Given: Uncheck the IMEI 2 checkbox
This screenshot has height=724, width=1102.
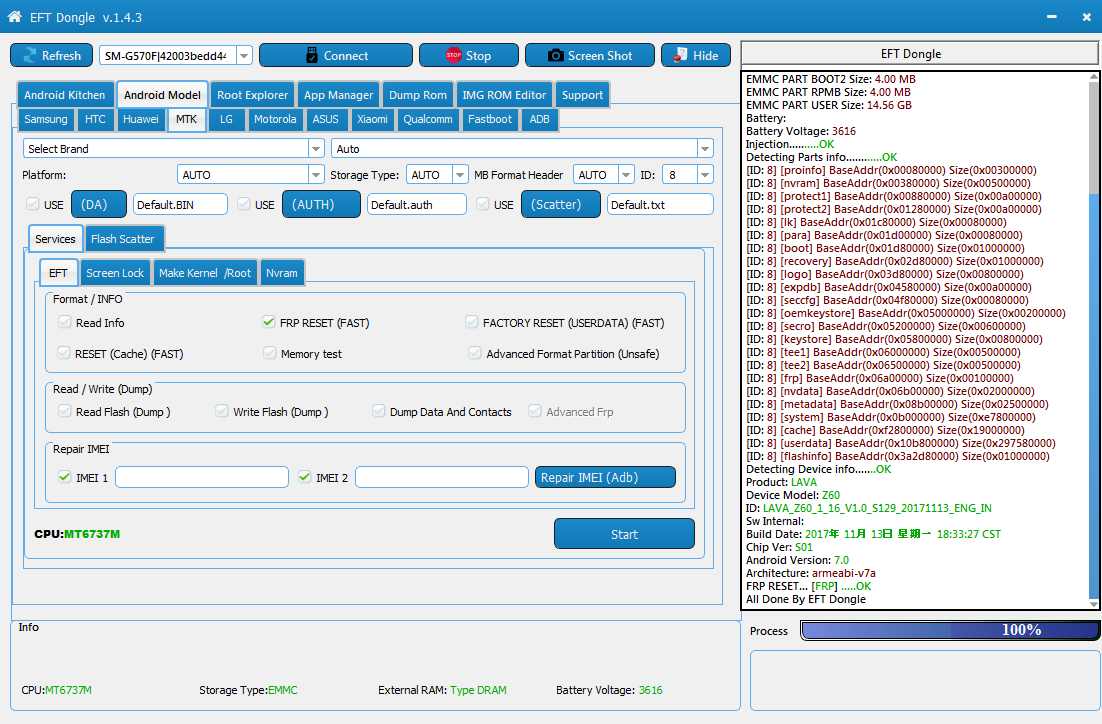Looking at the screenshot, I should [304, 477].
